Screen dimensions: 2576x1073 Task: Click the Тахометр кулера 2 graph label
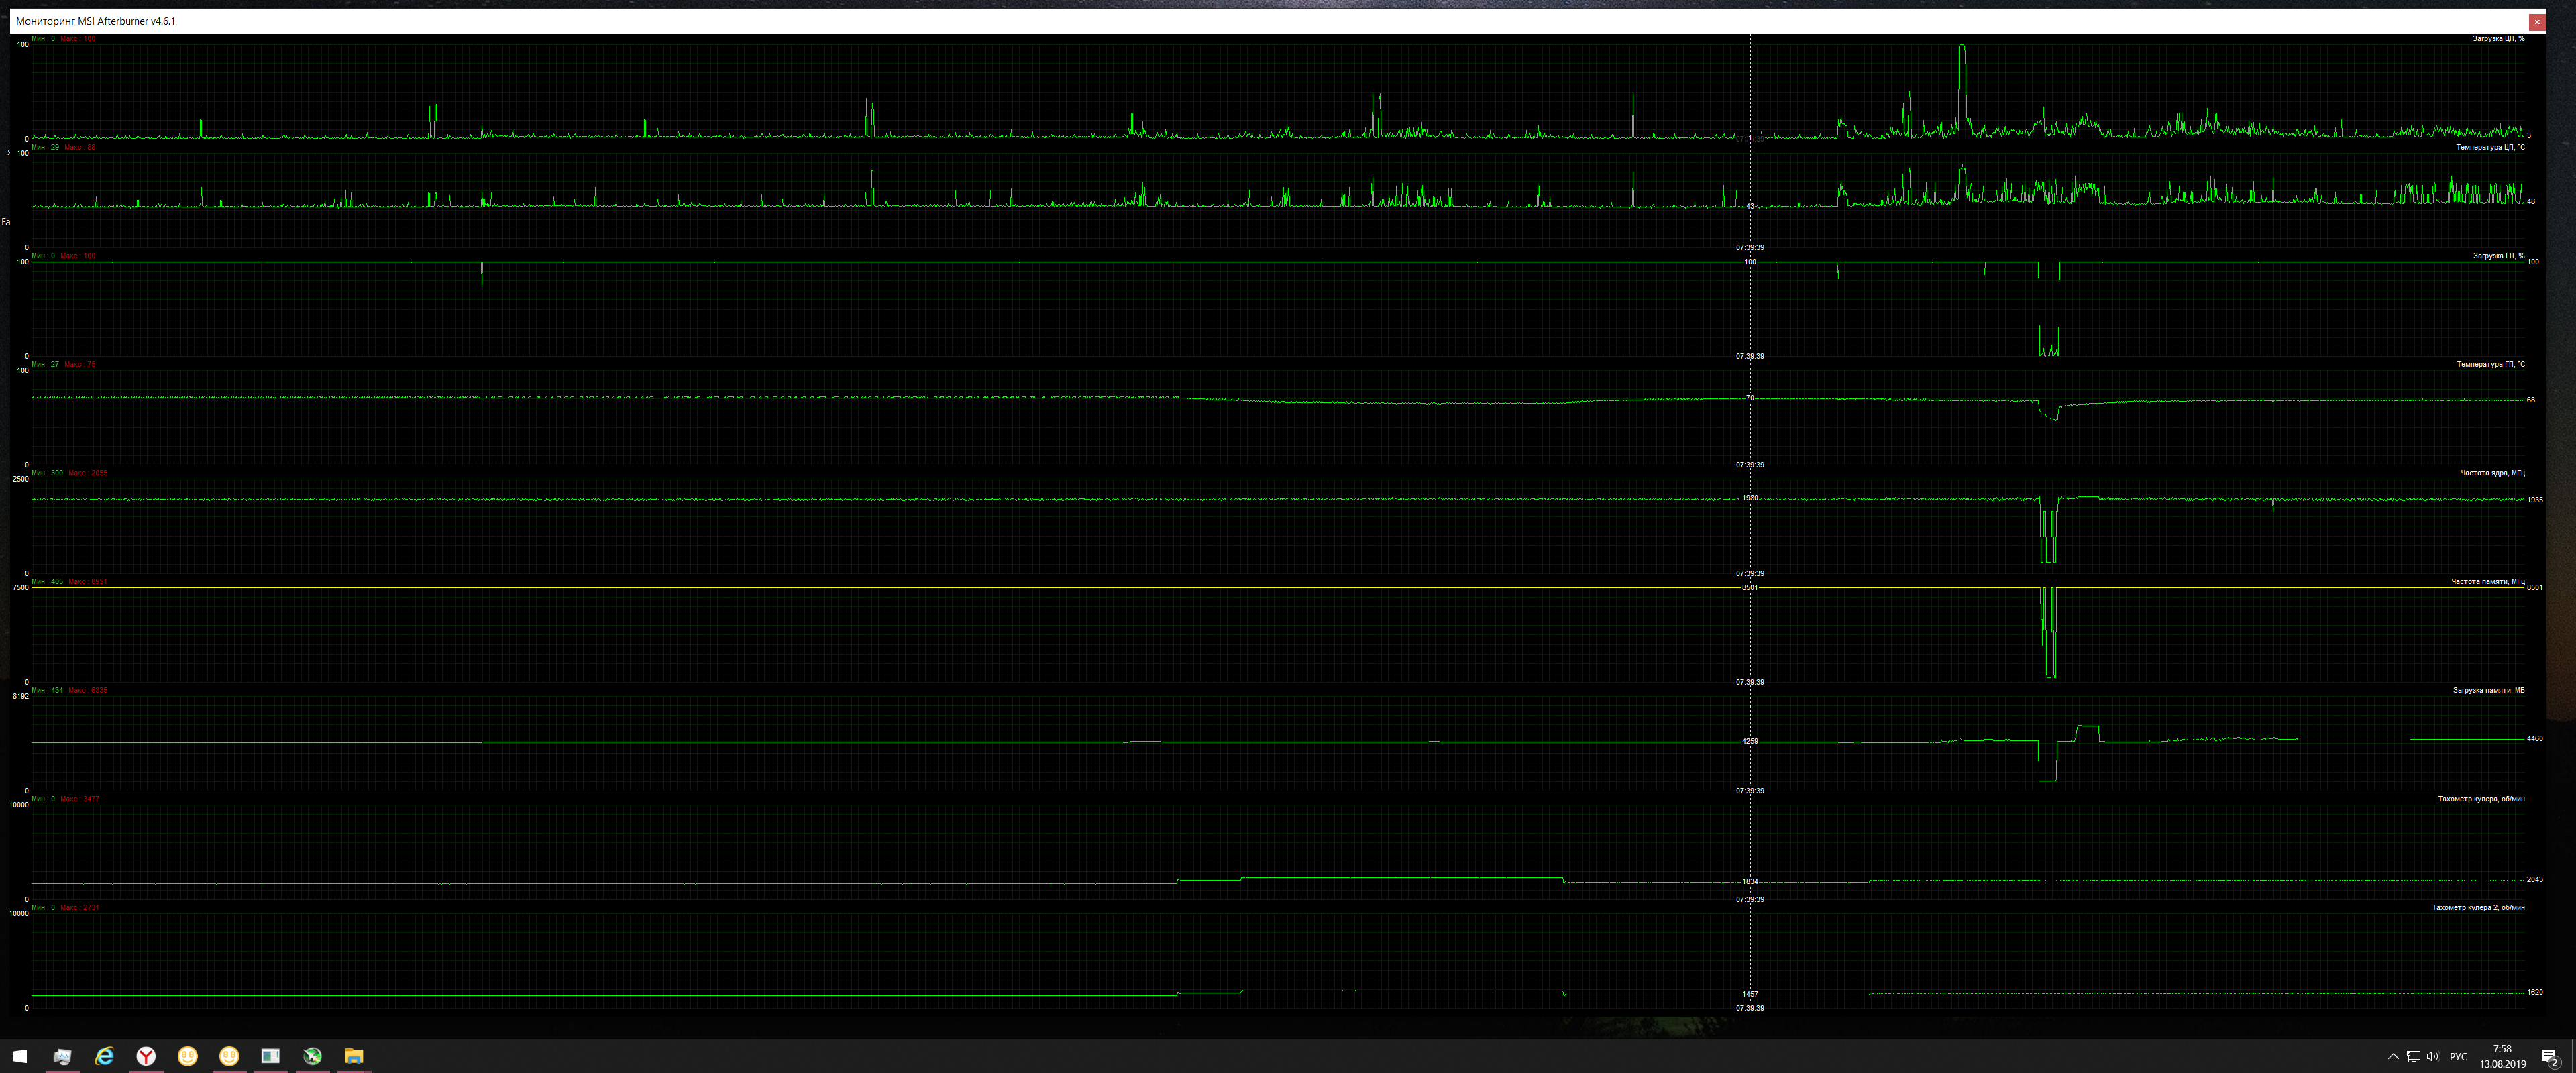click(2478, 907)
